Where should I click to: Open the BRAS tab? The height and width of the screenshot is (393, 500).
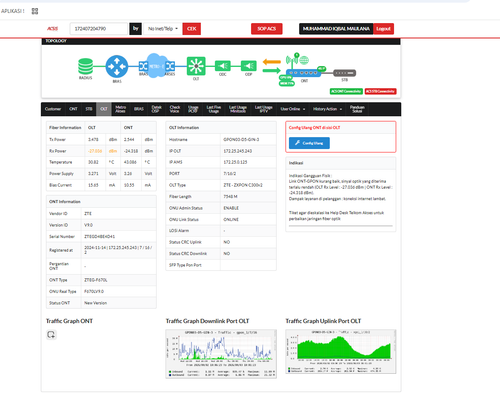point(139,109)
